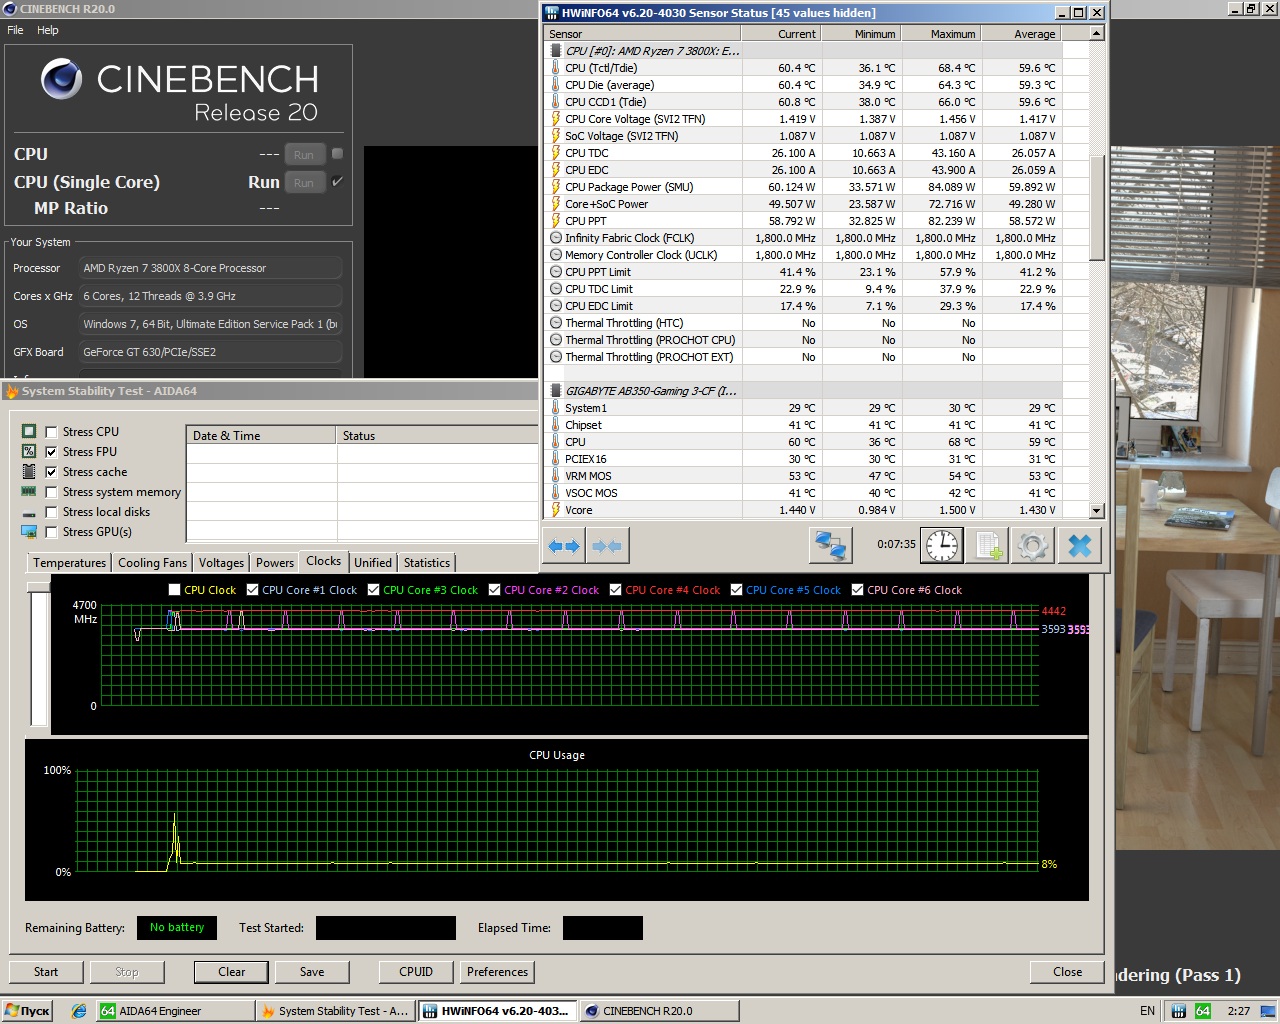This screenshot has height=1024, width=1280.
Task: Click clock icon beside Infinity Fabric Clock
Action: tap(555, 238)
